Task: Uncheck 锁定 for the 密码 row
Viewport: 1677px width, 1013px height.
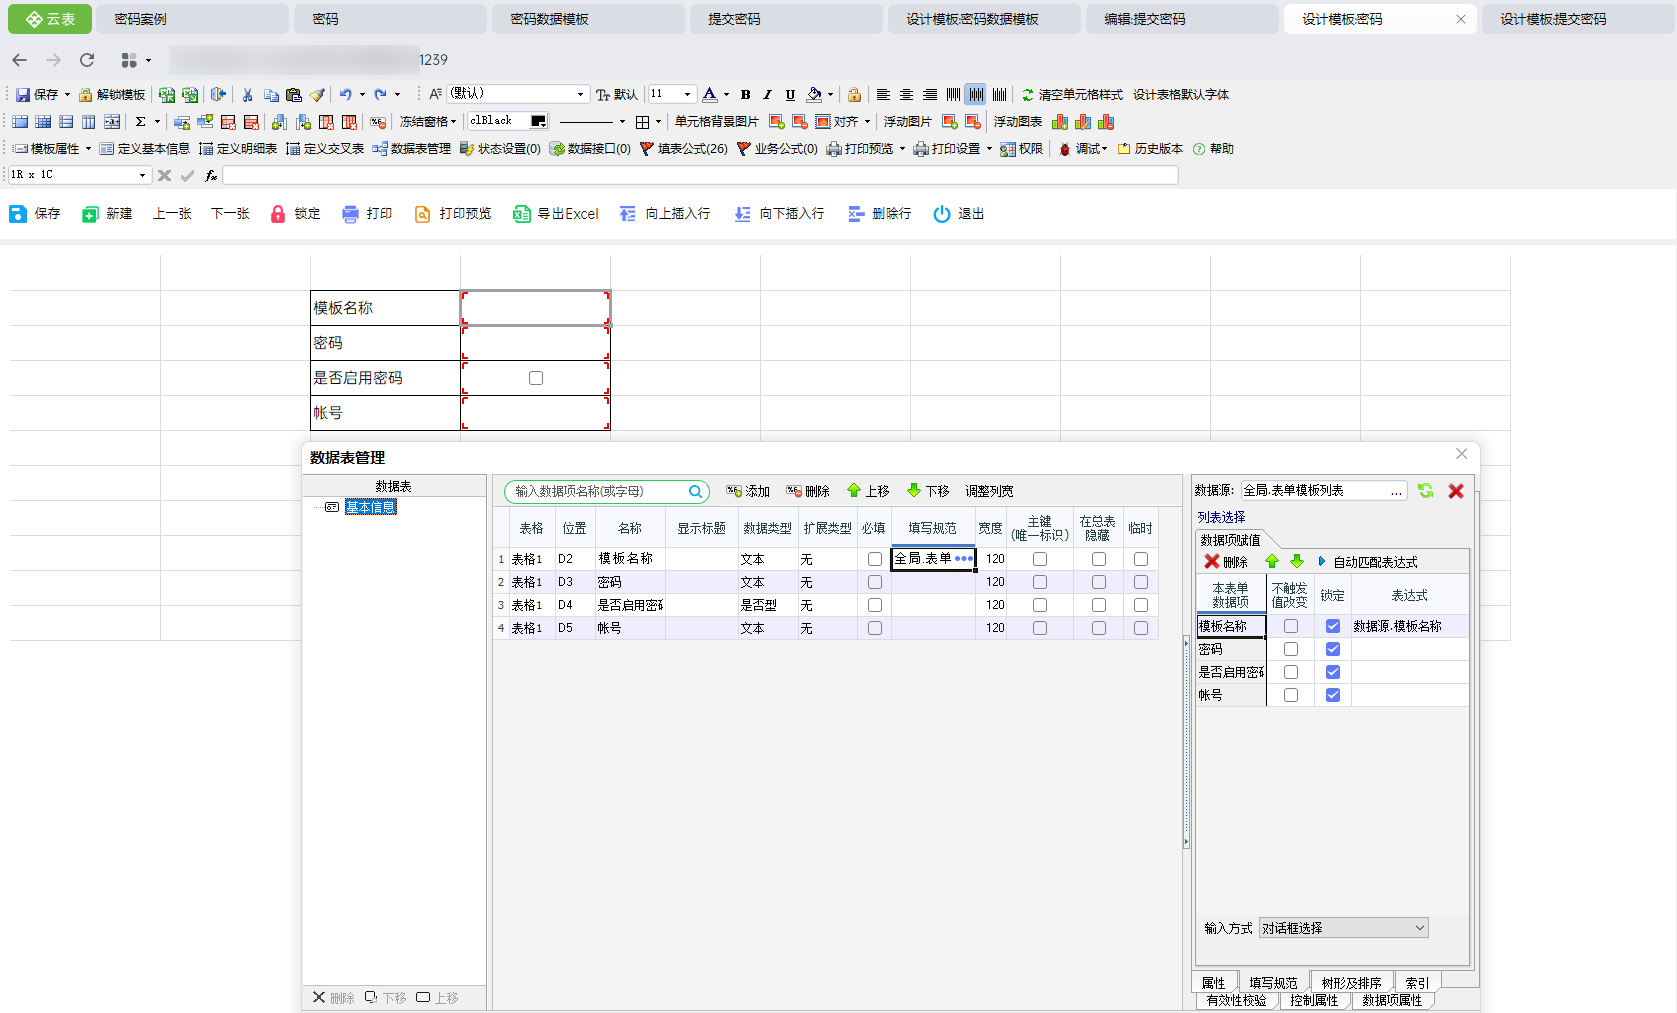Action: pyautogui.click(x=1332, y=649)
